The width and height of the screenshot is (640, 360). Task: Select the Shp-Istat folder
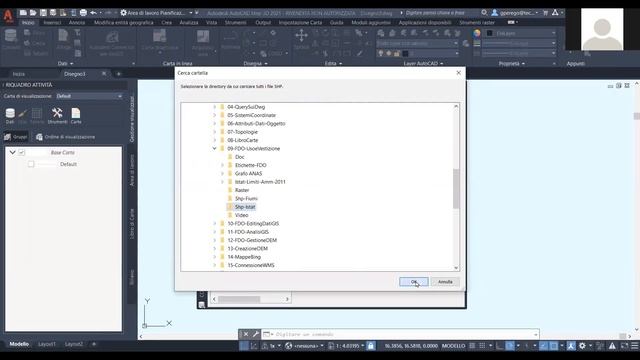click(245, 207)
